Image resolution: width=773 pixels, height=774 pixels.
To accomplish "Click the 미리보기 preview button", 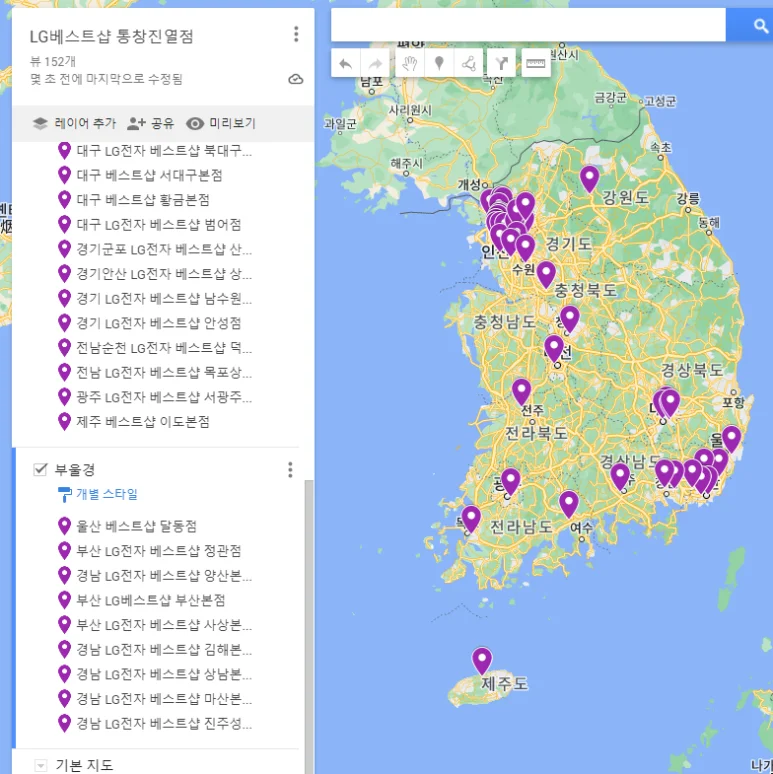I will tap(221, 123).
